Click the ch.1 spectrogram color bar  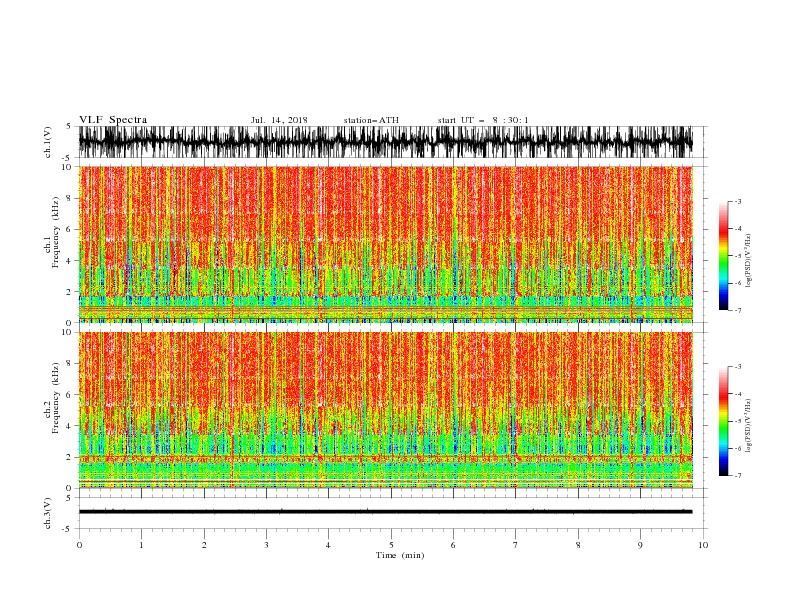click(x=723, y=256)
